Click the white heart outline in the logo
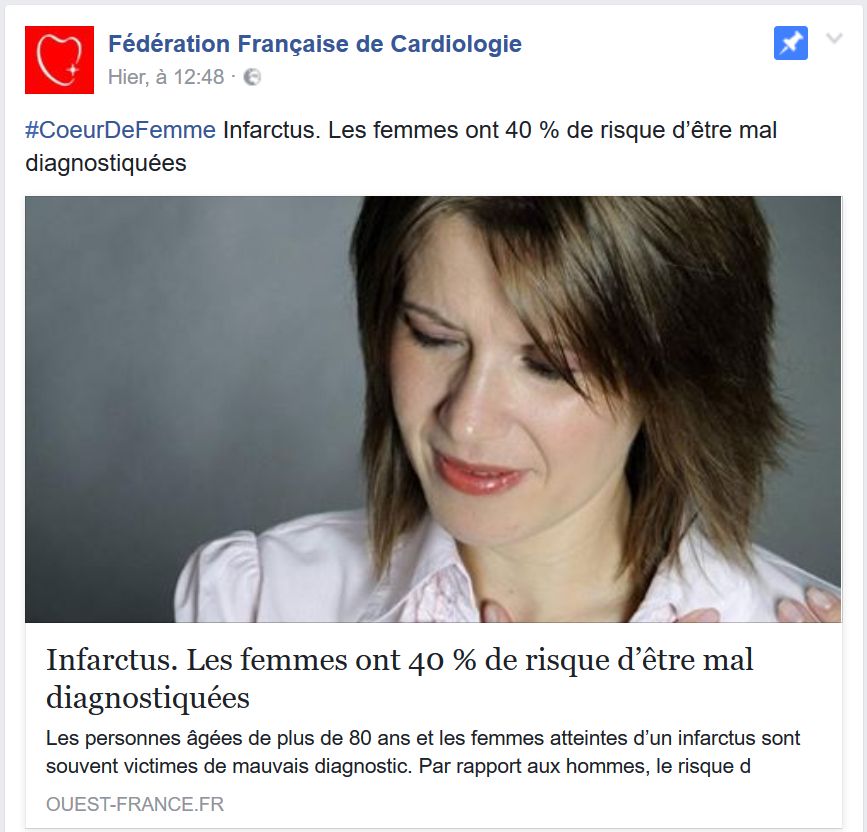This screenshot has width=867, height=832. pos(59,60)
